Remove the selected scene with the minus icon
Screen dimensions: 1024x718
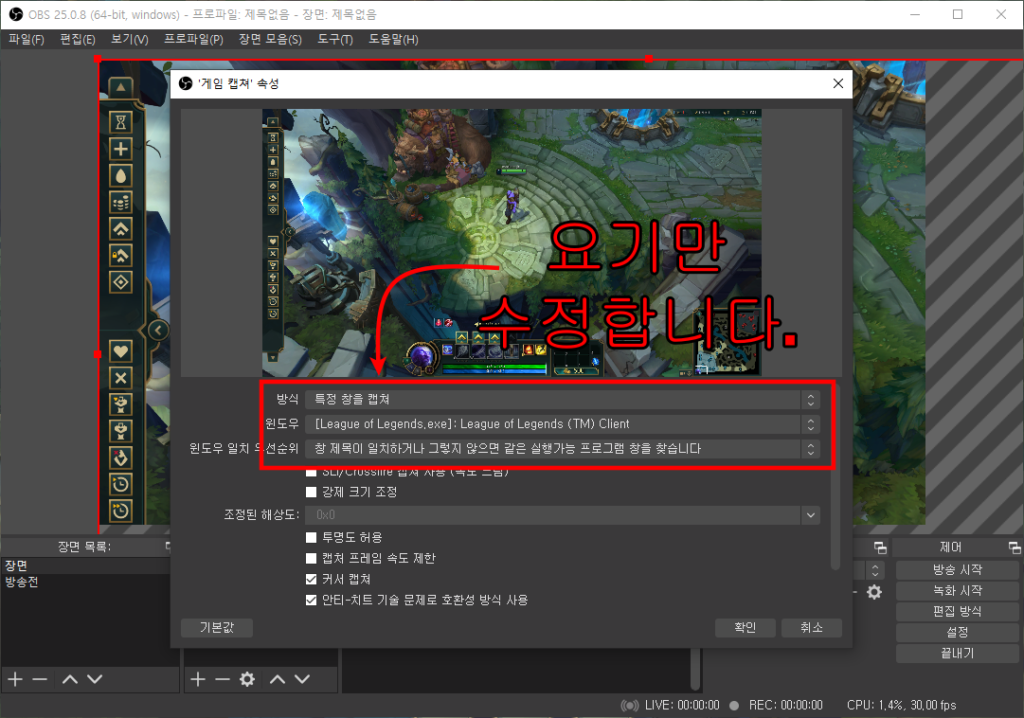[40, 679]
